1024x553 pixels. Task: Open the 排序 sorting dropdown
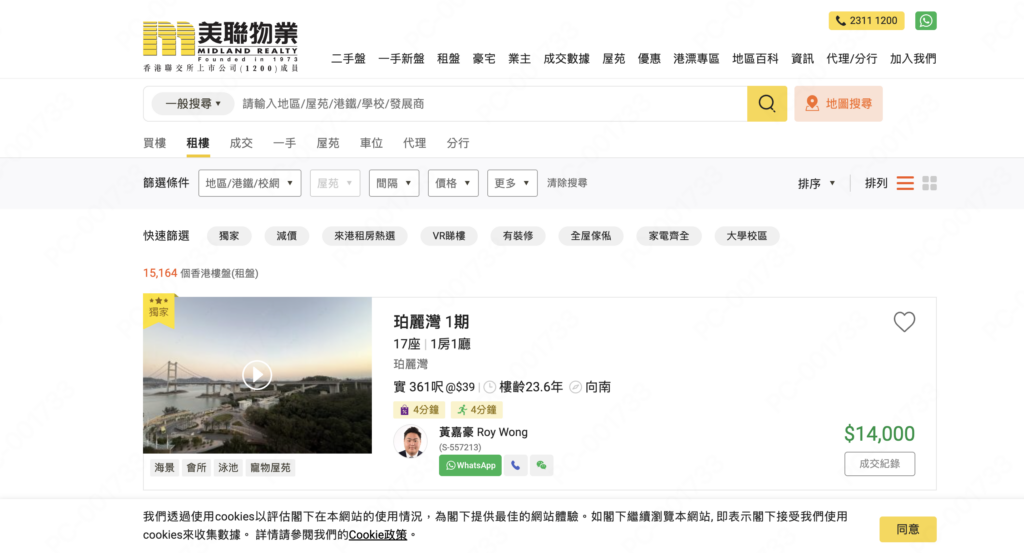tap(816, 183)
